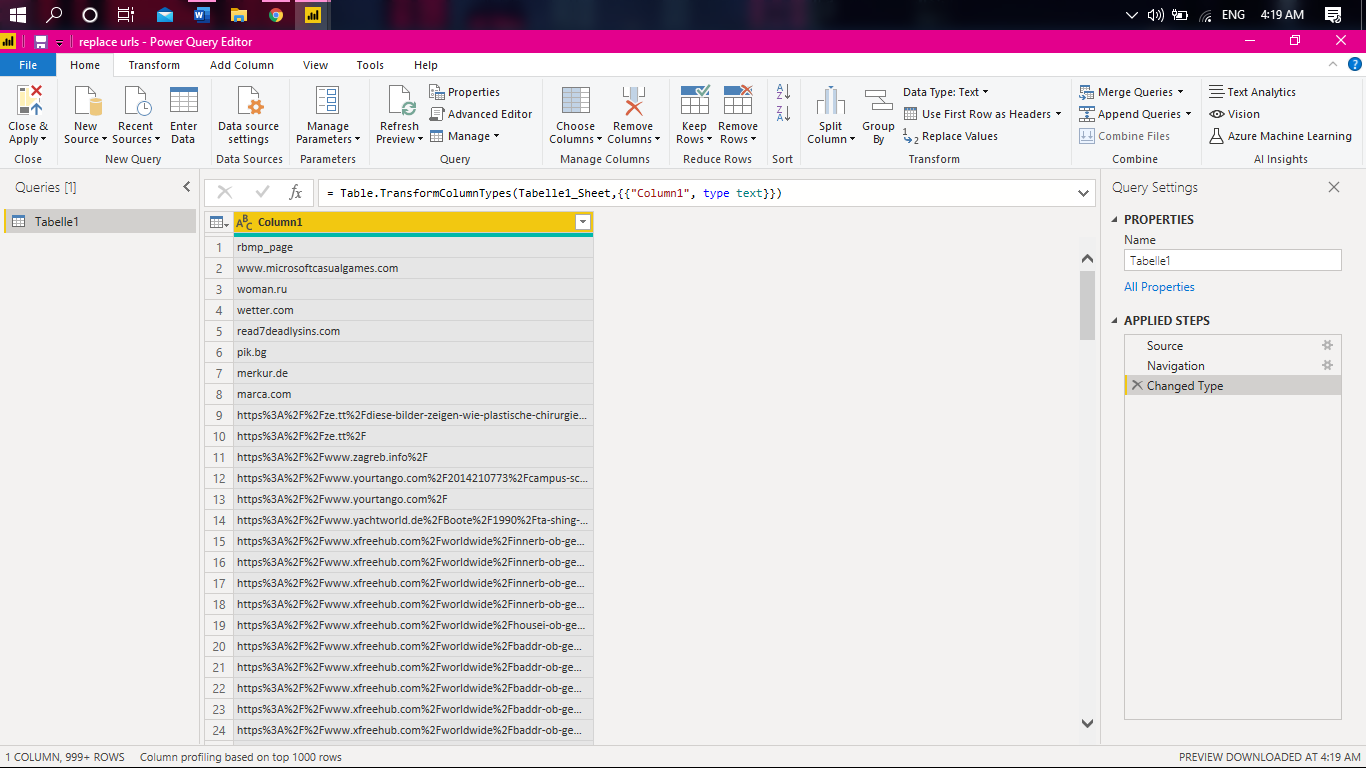Viewport: 1366px width, 768px height.
Task: Open the Add Column tab
Action: point(244,64)
